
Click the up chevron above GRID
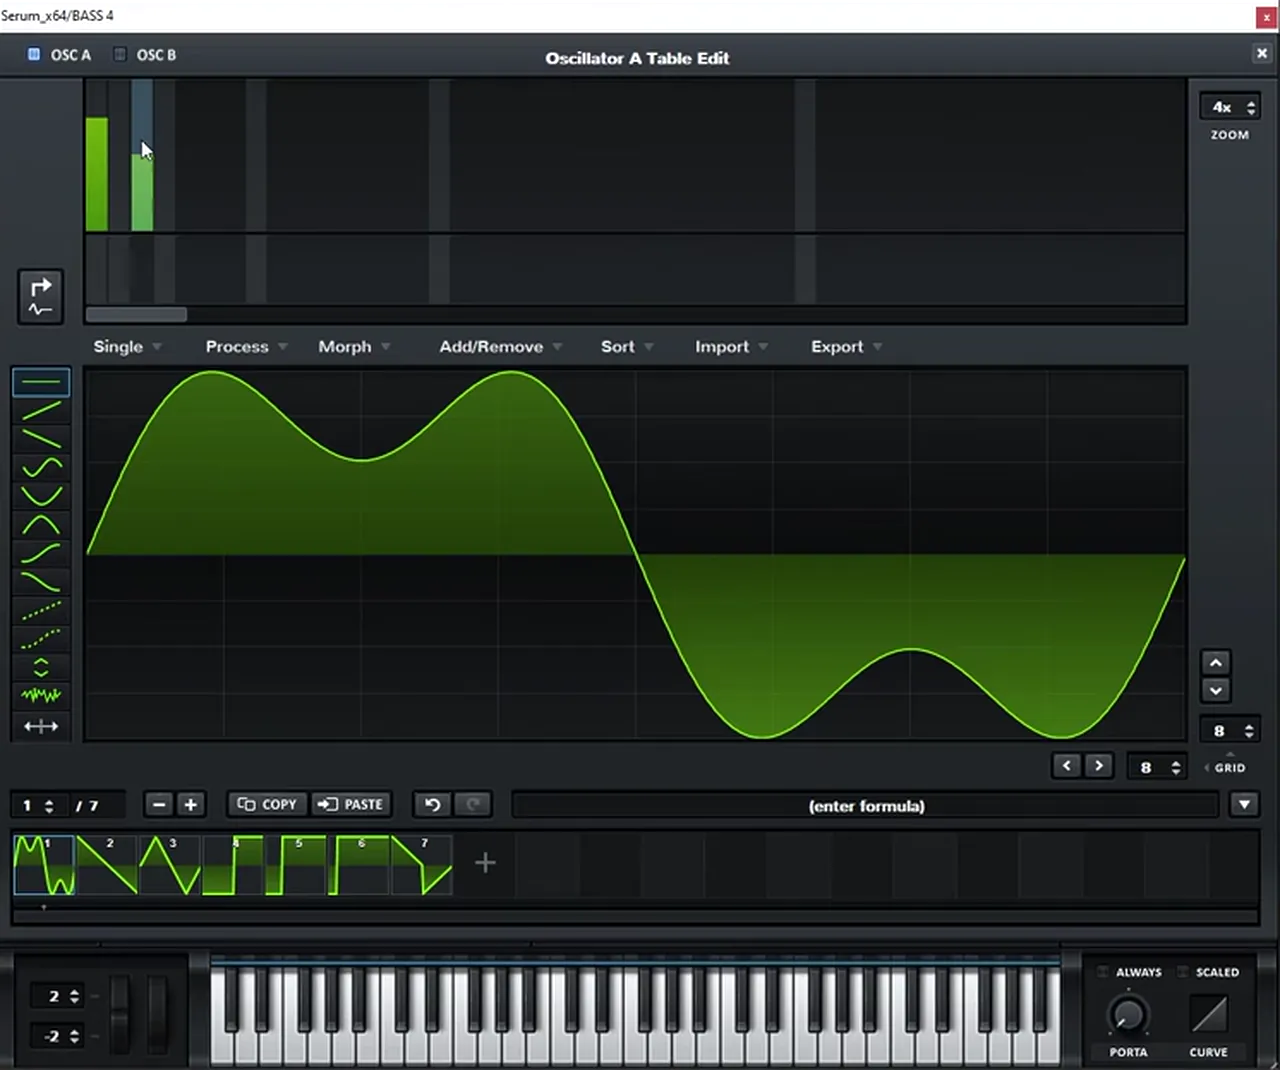[1216, 662]
